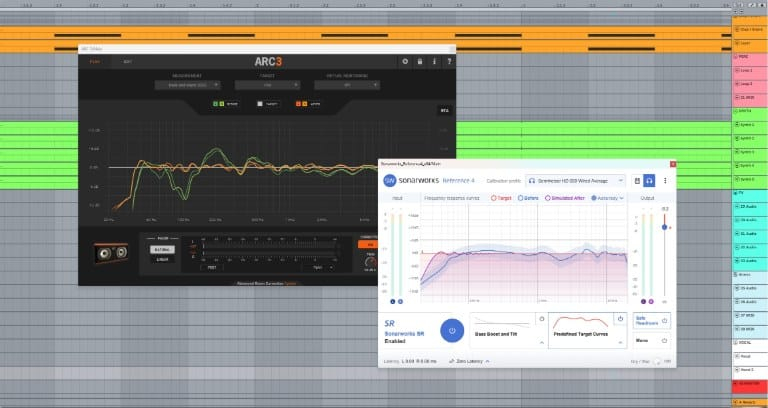Select Linear phase button in ARC3
Viewport: 768px width, 408px height.
pyautogui.click(x=162, y=259)
